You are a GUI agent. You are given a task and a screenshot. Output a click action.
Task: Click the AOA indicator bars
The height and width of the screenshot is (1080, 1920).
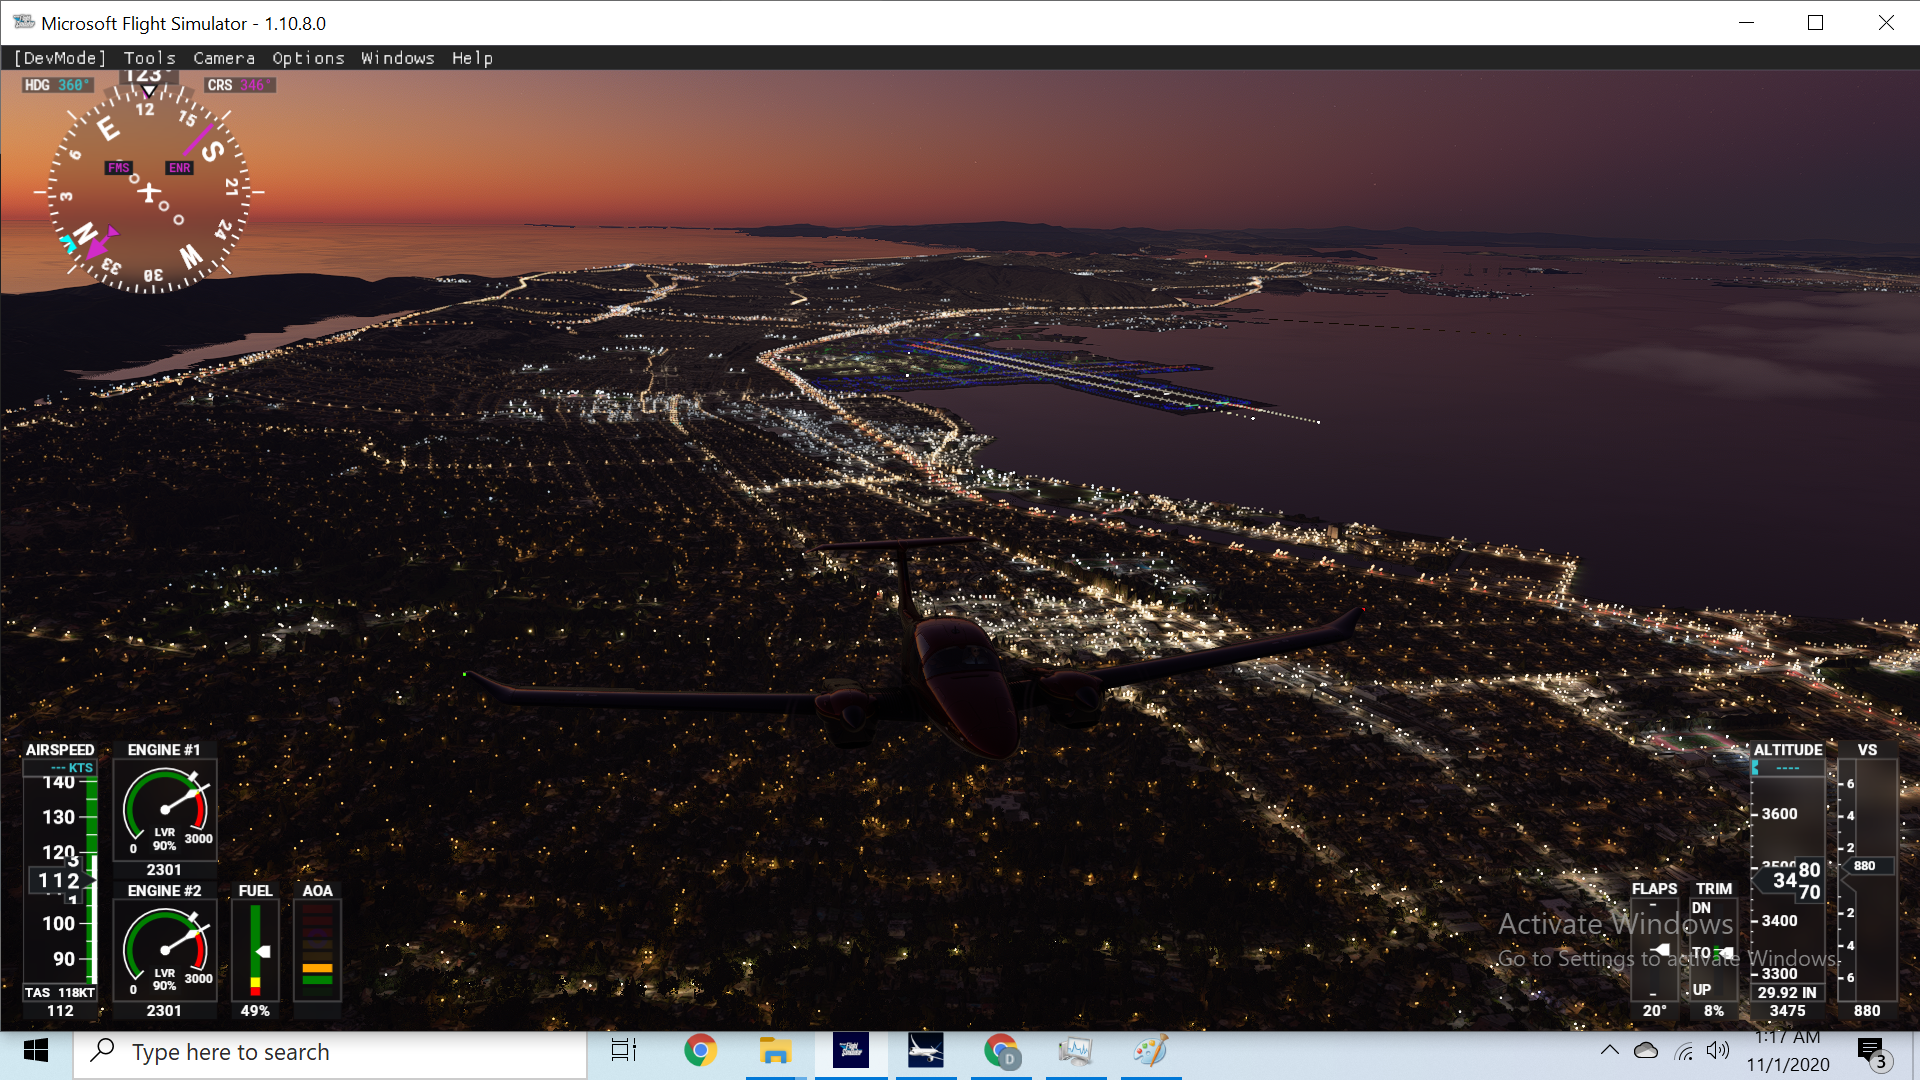pos(317,950)
